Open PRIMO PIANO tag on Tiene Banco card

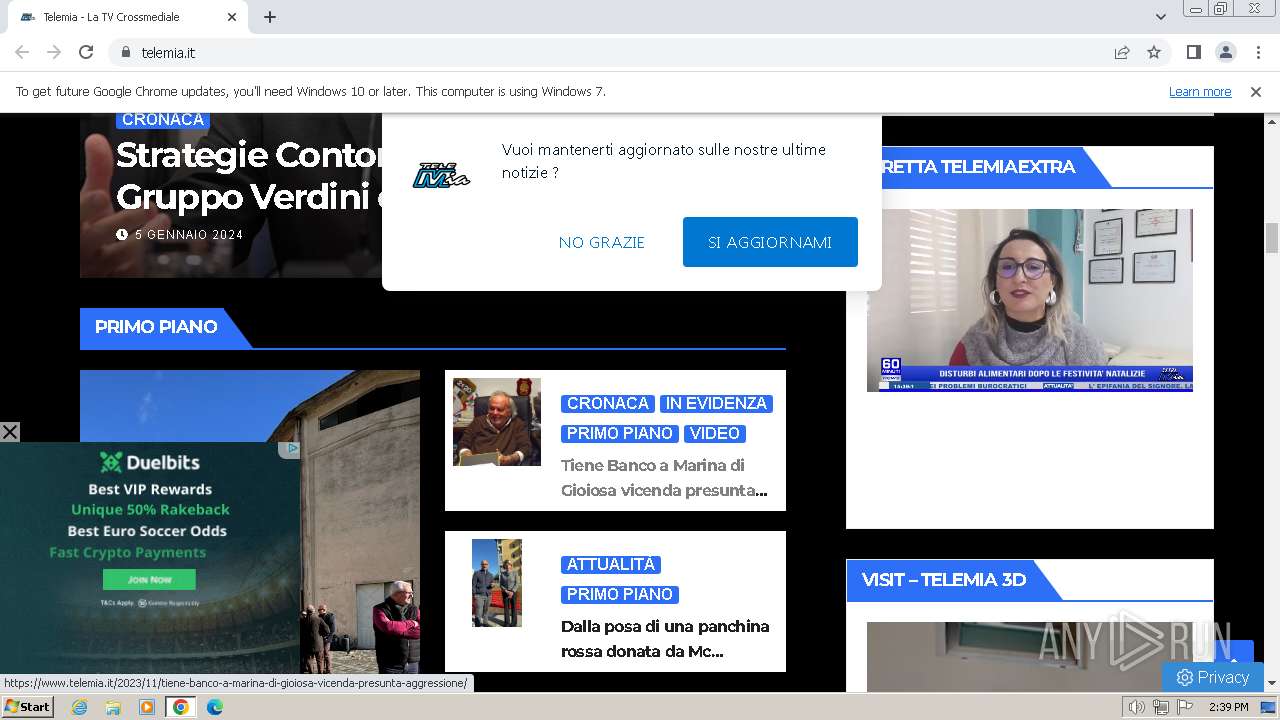[620, 434]
